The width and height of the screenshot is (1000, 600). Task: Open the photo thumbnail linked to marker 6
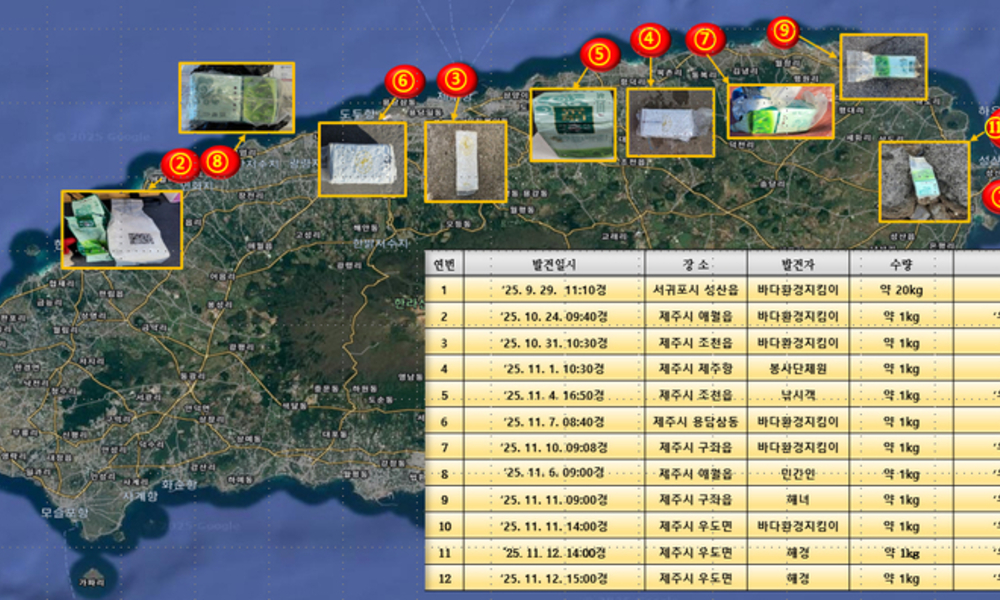362,159
